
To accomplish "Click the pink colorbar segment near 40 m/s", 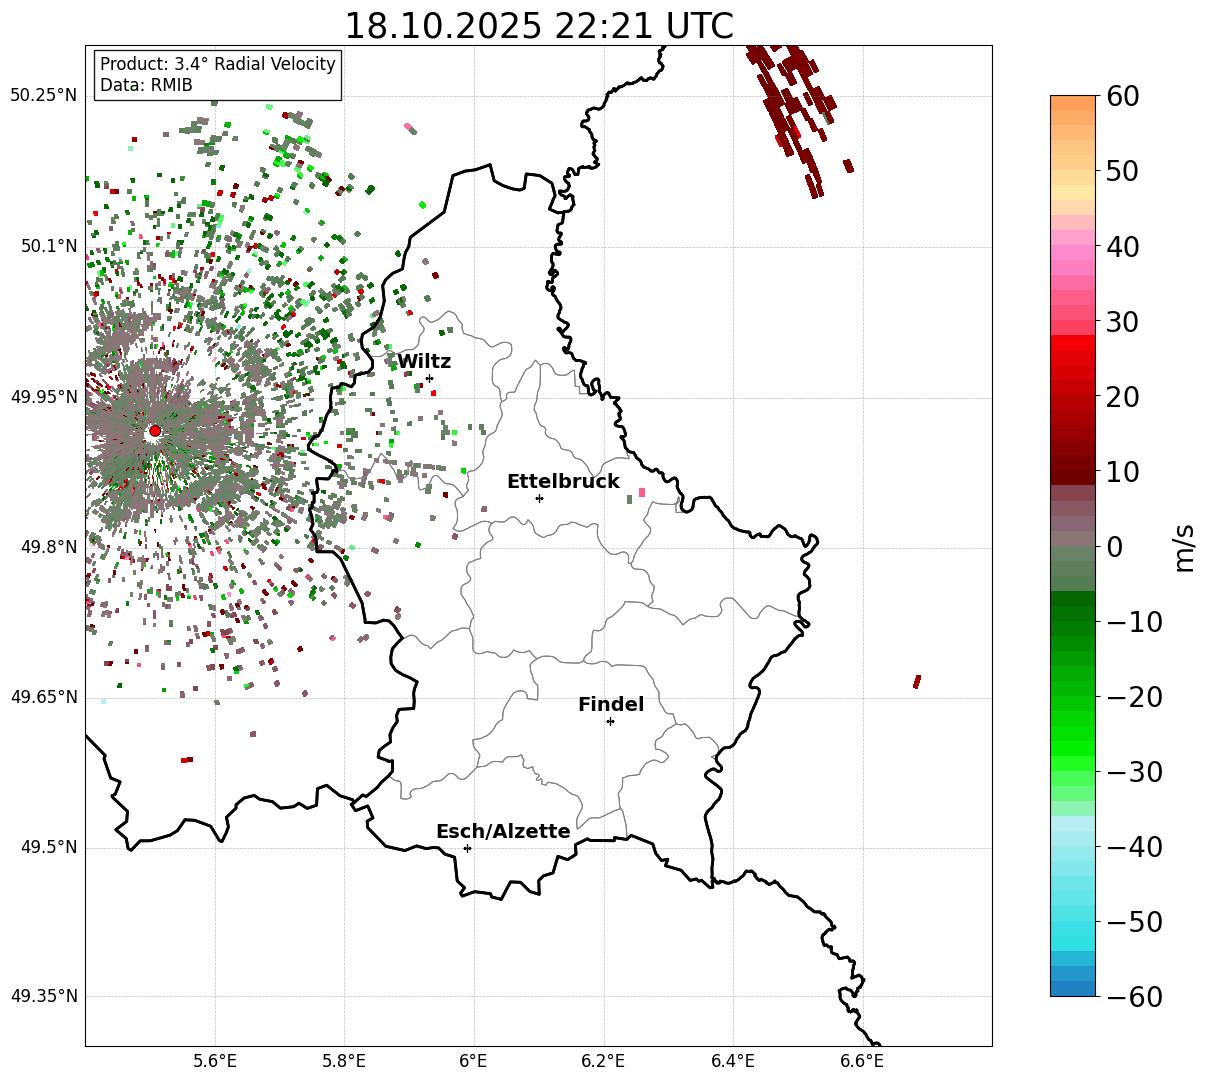I will [x=1073, y=247].
